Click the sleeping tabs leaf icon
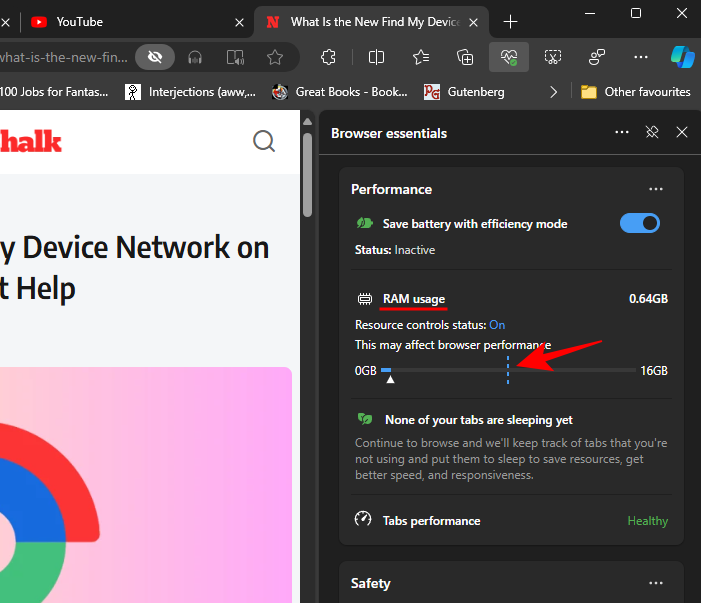Image resolution: width=701 pixels, height=603 pixels. point(365,419)
